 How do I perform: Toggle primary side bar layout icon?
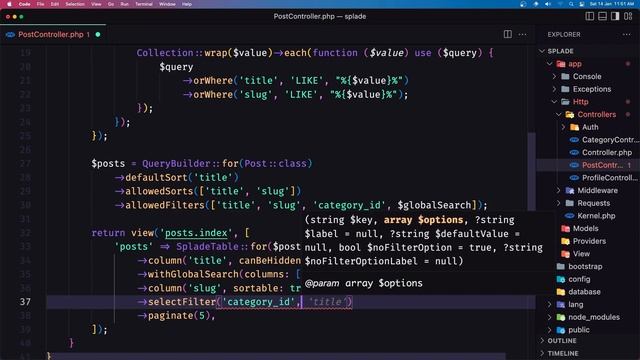(590, 16)
